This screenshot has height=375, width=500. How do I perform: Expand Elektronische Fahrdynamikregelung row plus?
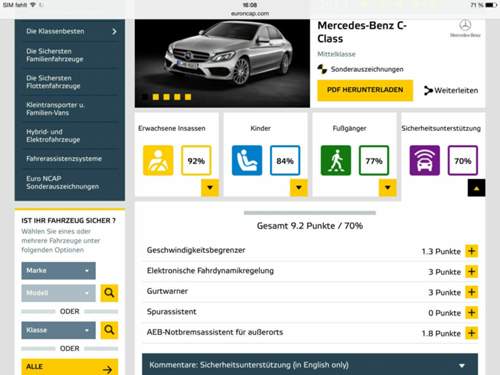tap(472, 272)
